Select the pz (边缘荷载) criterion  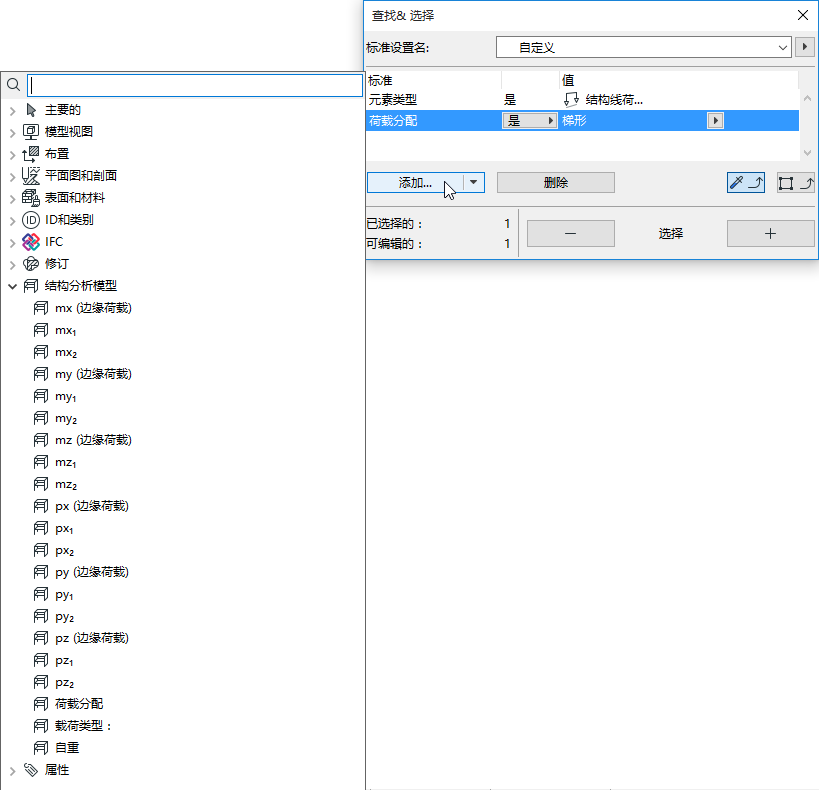point(92,638)
